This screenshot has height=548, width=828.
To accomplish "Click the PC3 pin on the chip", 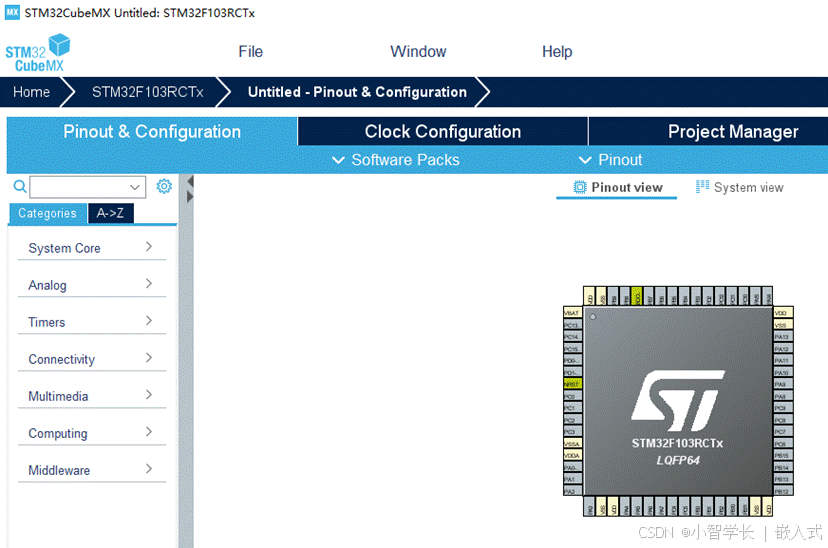I will [572, 431].
